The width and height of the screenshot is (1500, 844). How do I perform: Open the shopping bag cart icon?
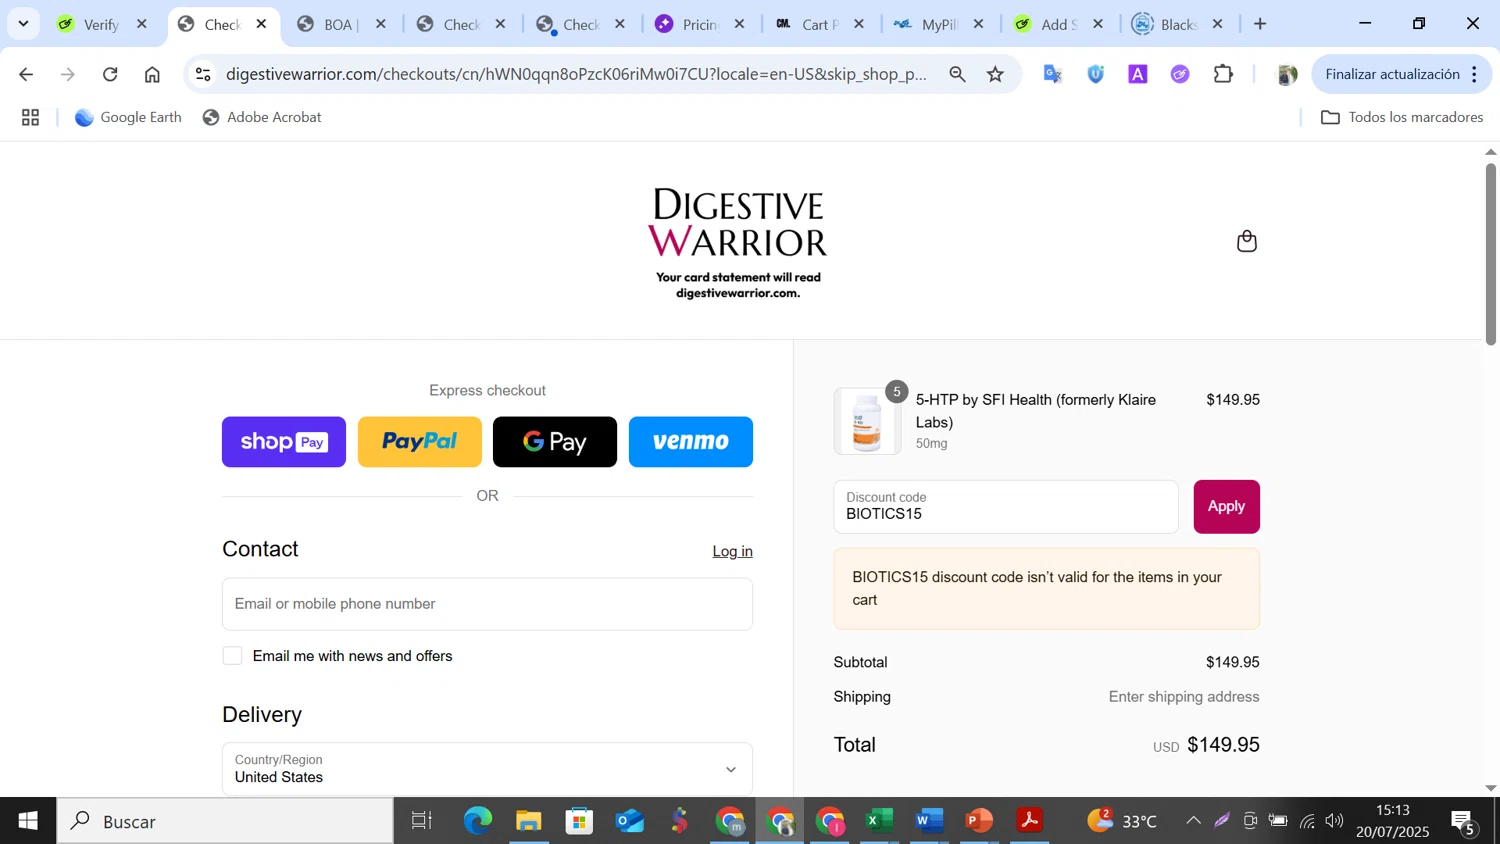[x=1246, y=241]
